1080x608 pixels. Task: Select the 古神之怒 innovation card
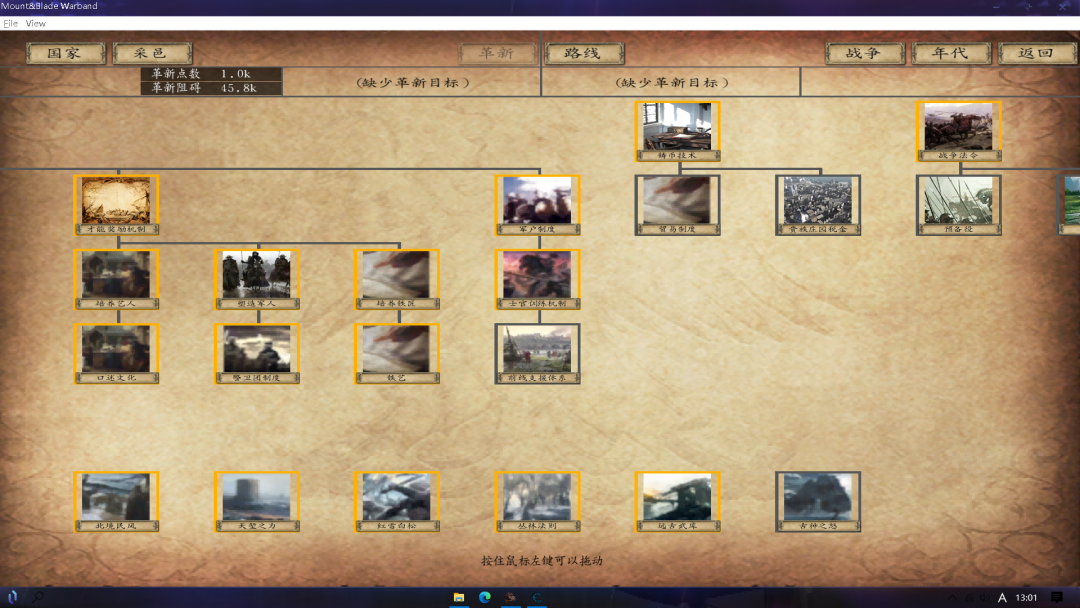click(x=818, y=502)
